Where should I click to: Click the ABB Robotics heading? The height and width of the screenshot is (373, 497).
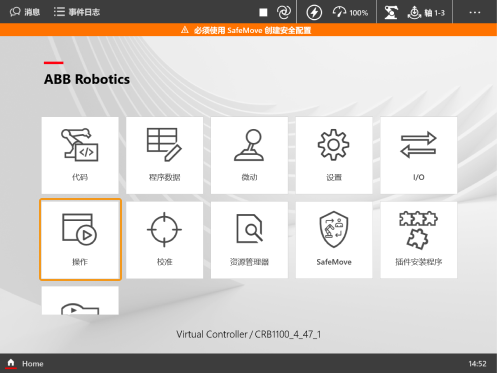coord(87,79)
